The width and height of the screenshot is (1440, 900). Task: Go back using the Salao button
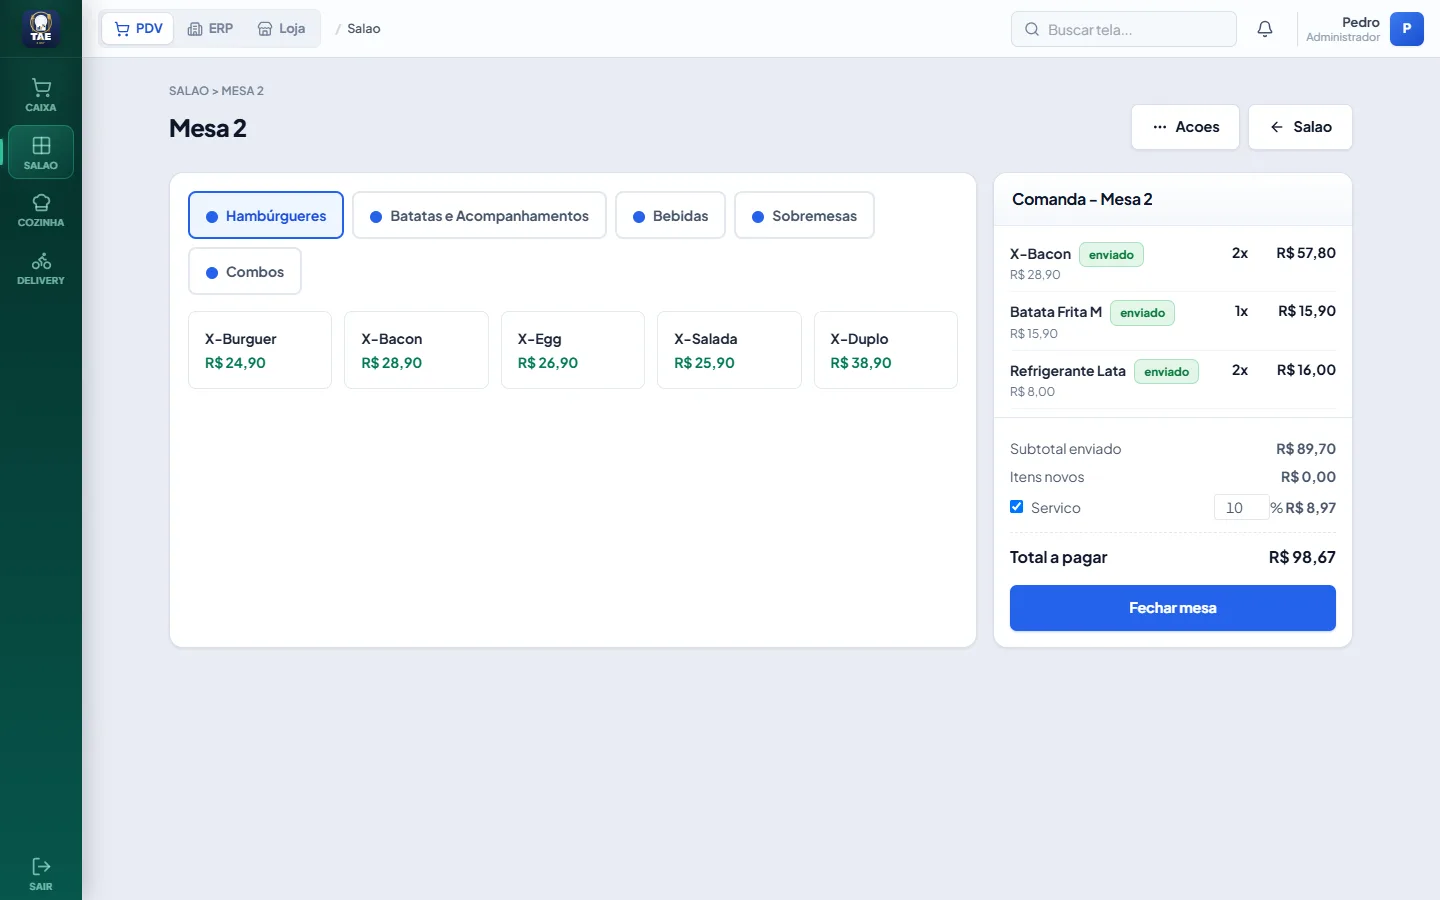[x=1300, y=127]
